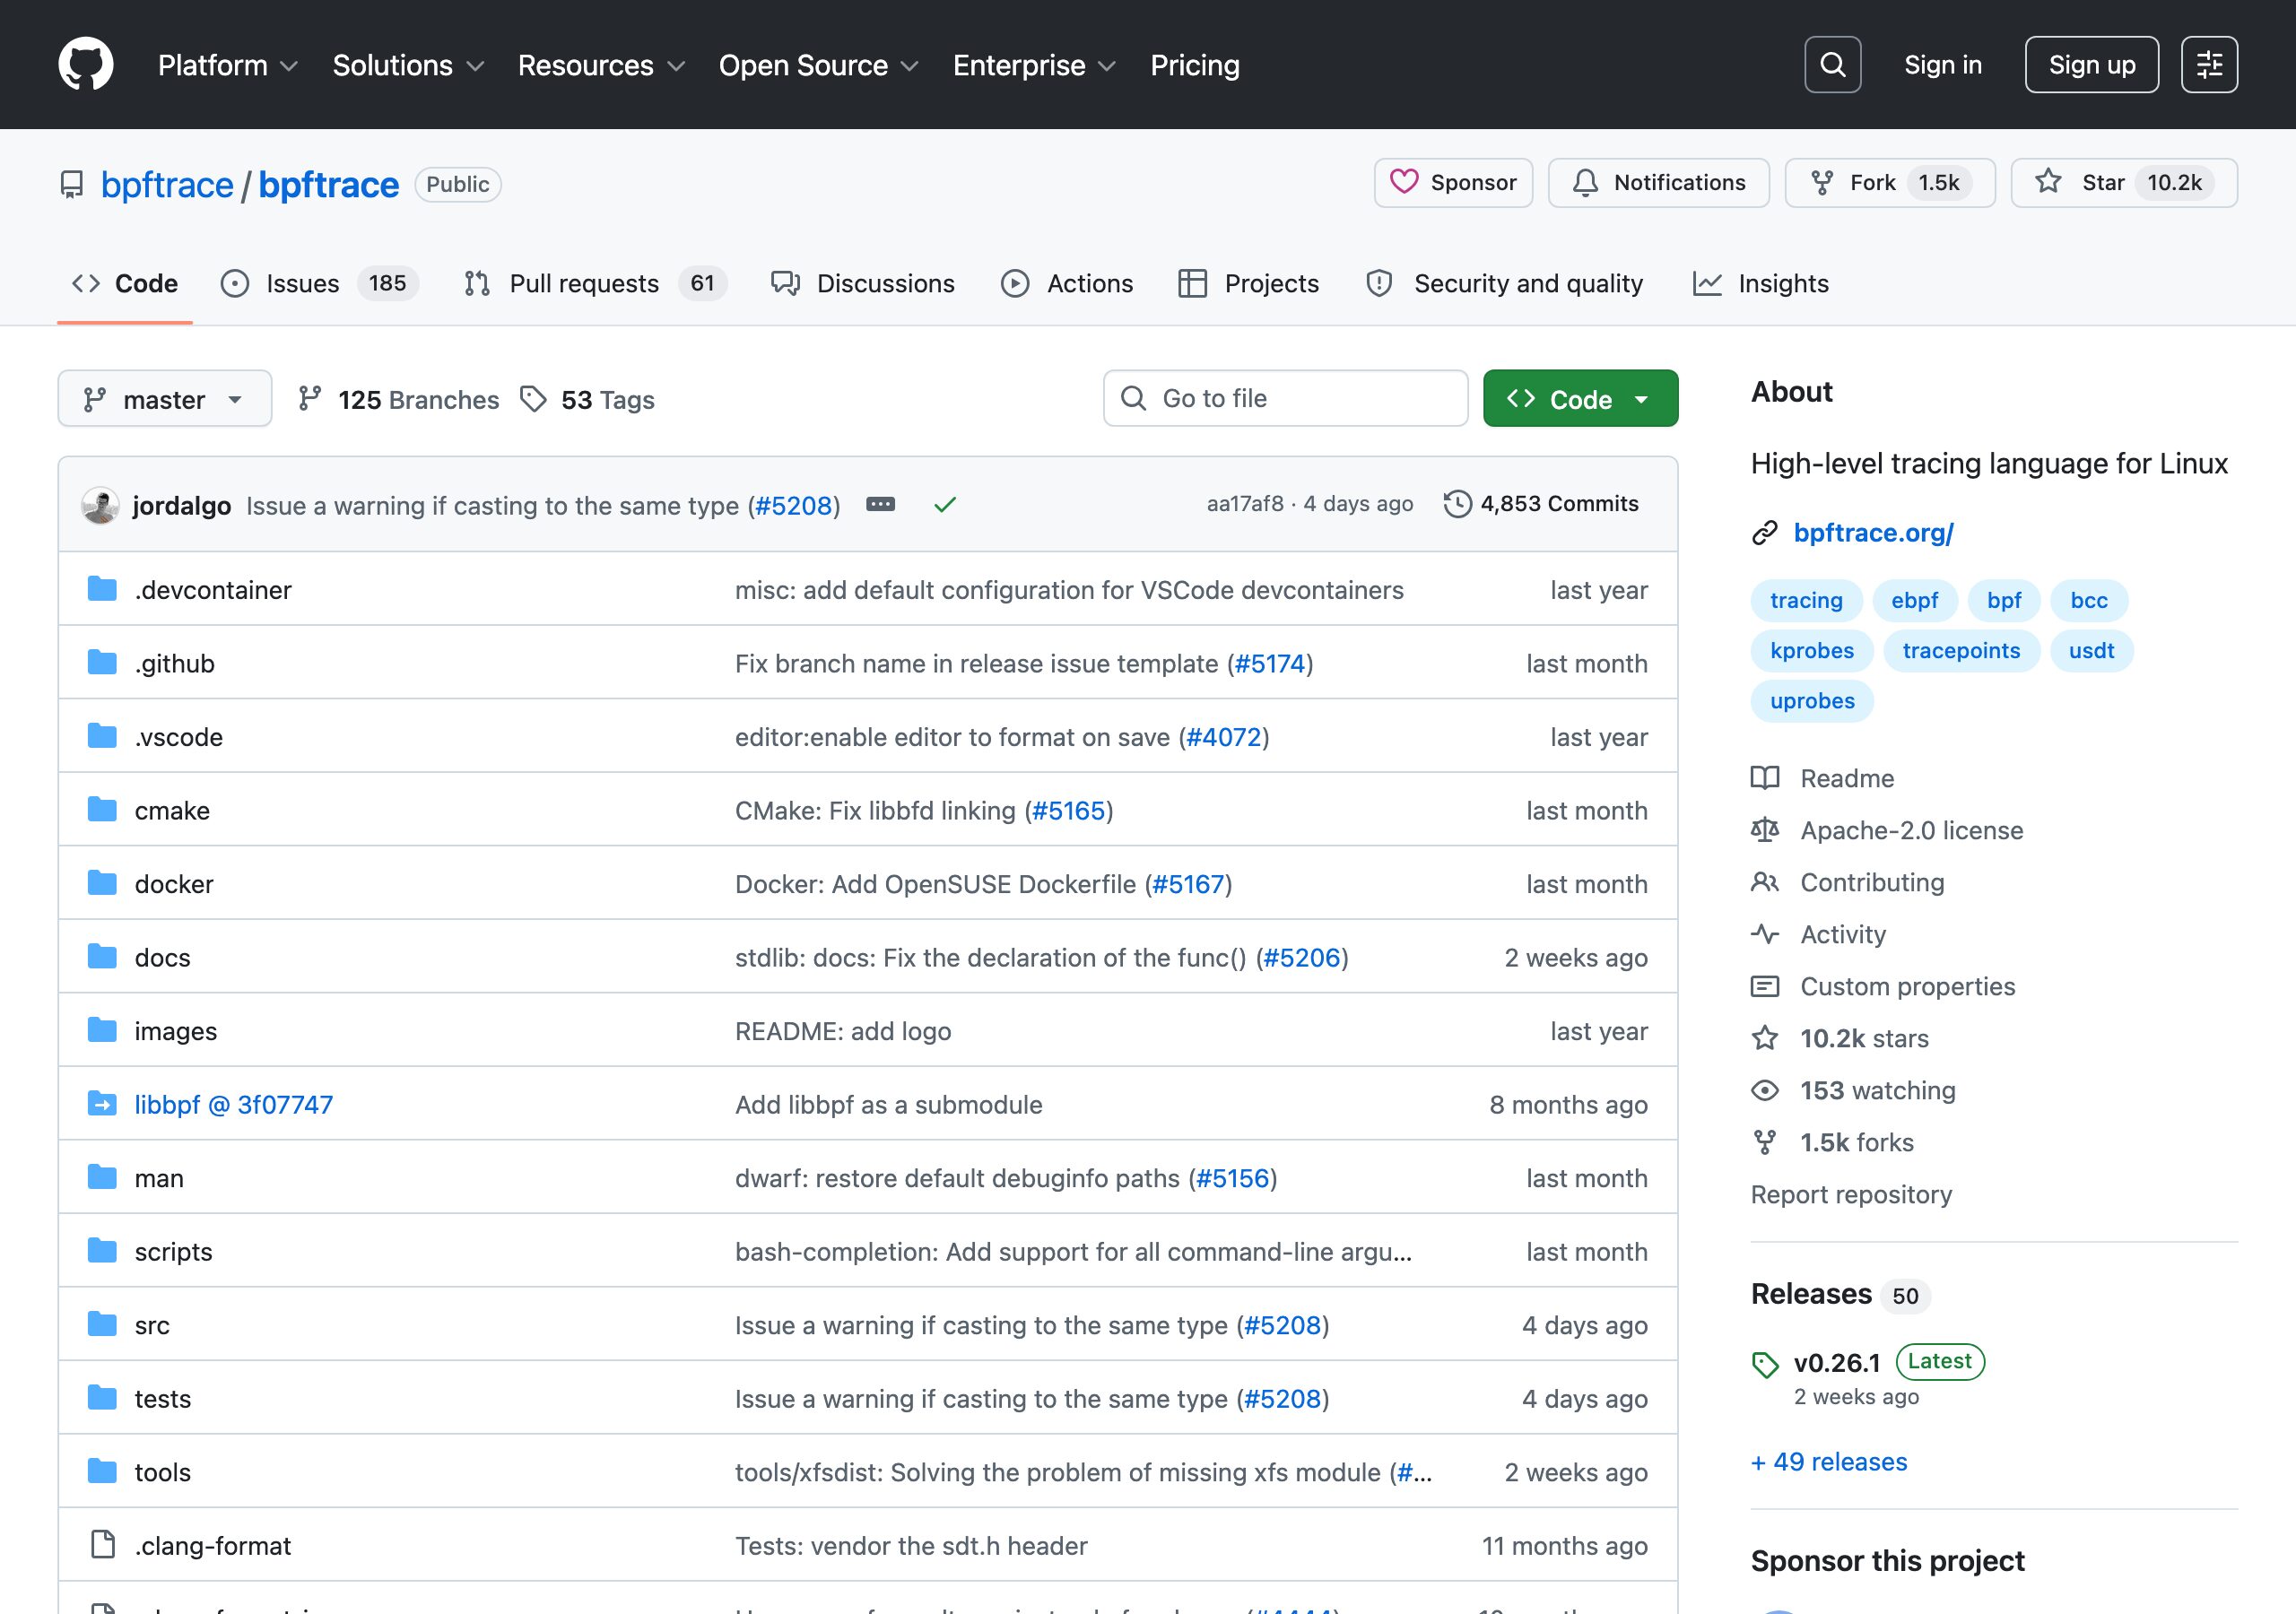Select the Code tab

125,284
